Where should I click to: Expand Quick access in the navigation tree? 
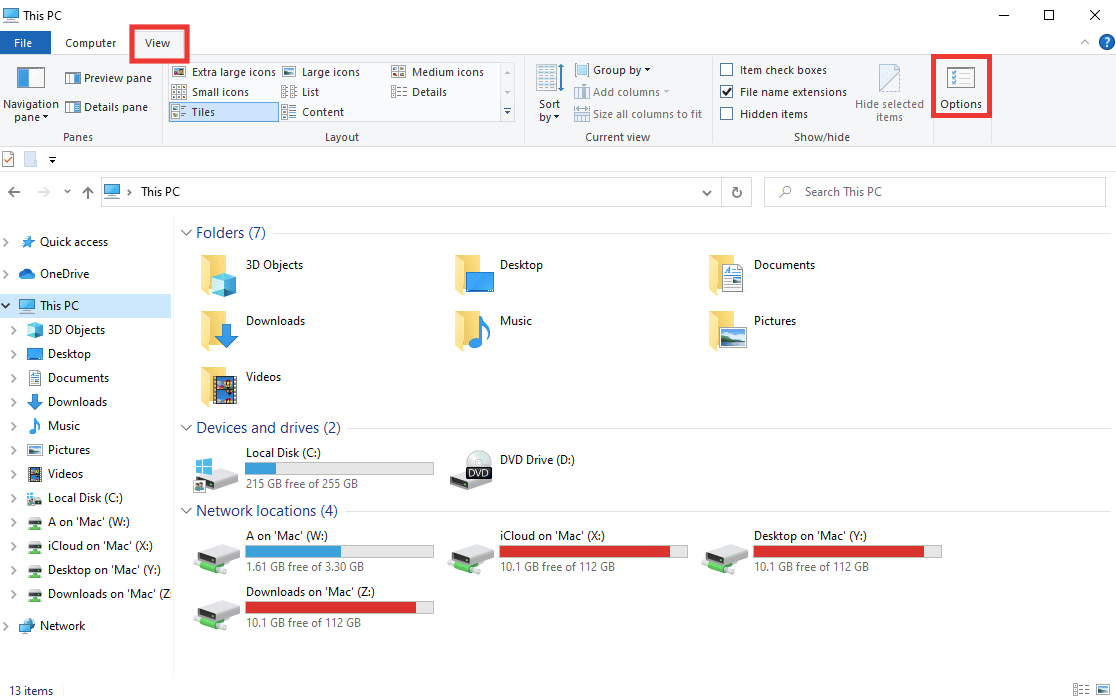click(x=6, y=242)
